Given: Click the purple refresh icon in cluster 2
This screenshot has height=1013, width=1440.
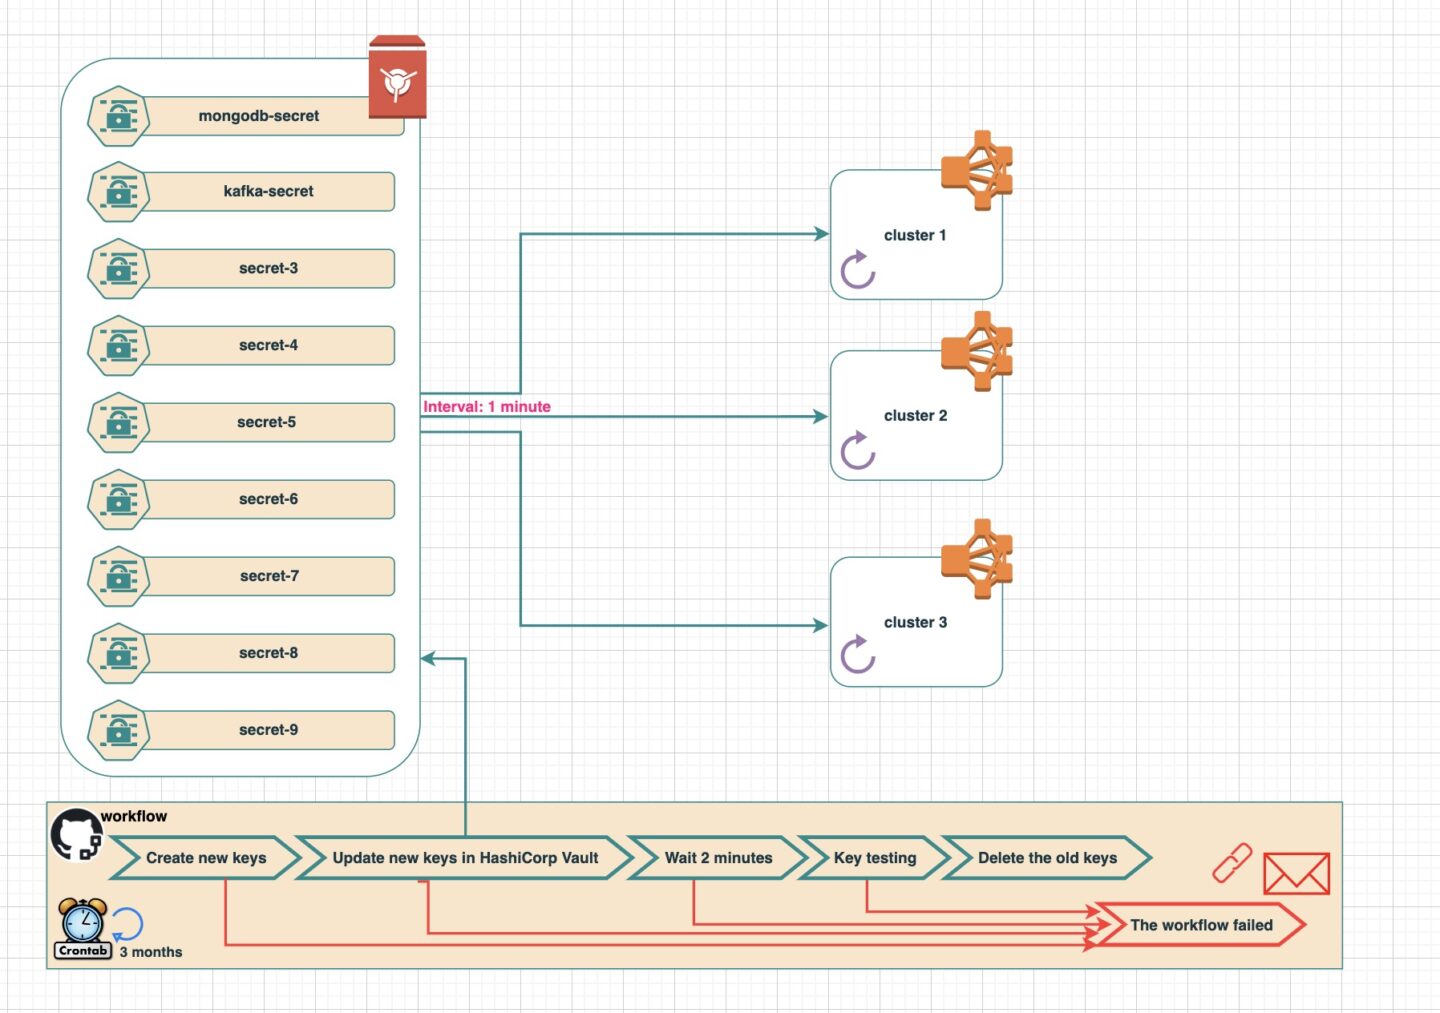Looking at the screenshot, I should click(858, 451).
